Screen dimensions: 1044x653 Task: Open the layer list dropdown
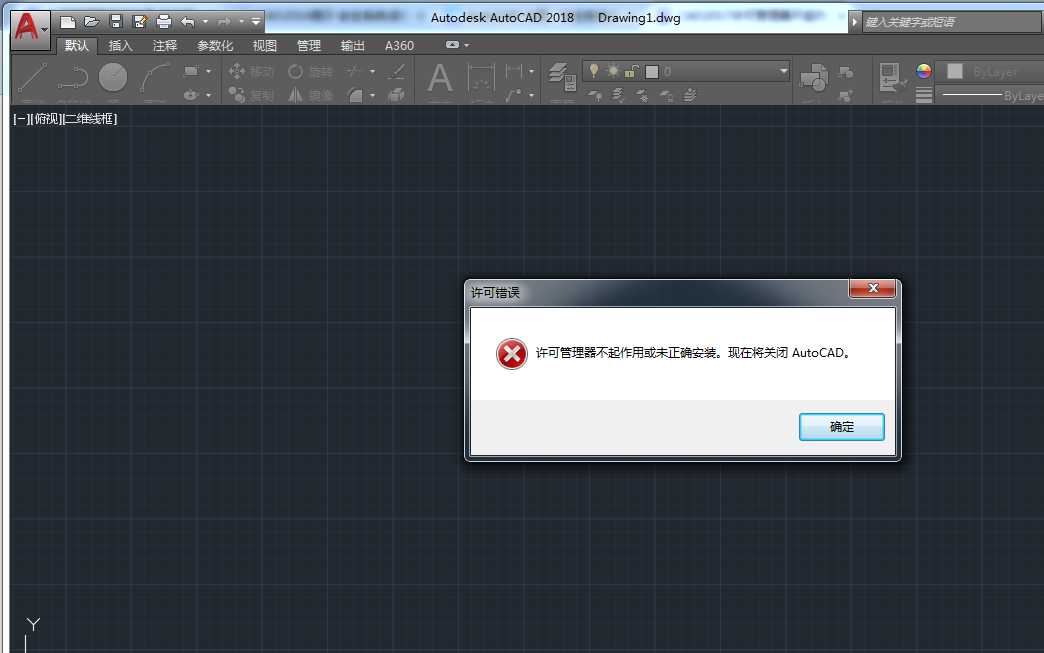pyautogui.click(x=783, y=71)
